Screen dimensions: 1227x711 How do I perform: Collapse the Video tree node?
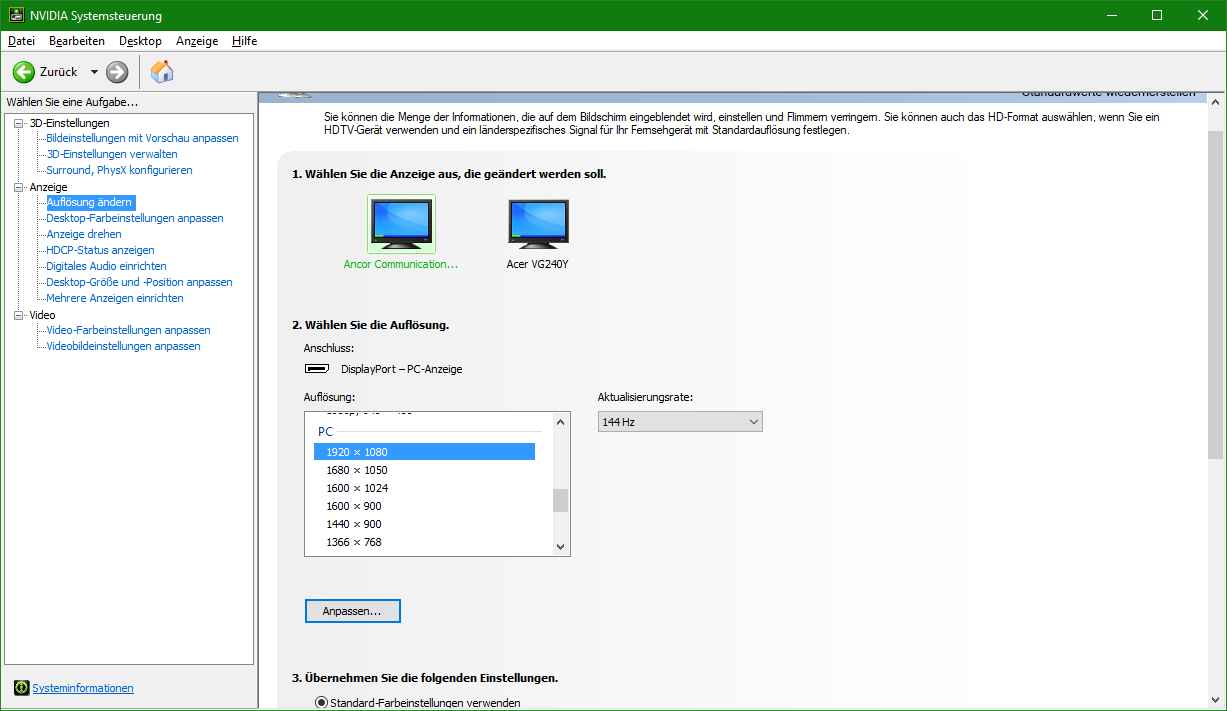[x=18, y=315]
